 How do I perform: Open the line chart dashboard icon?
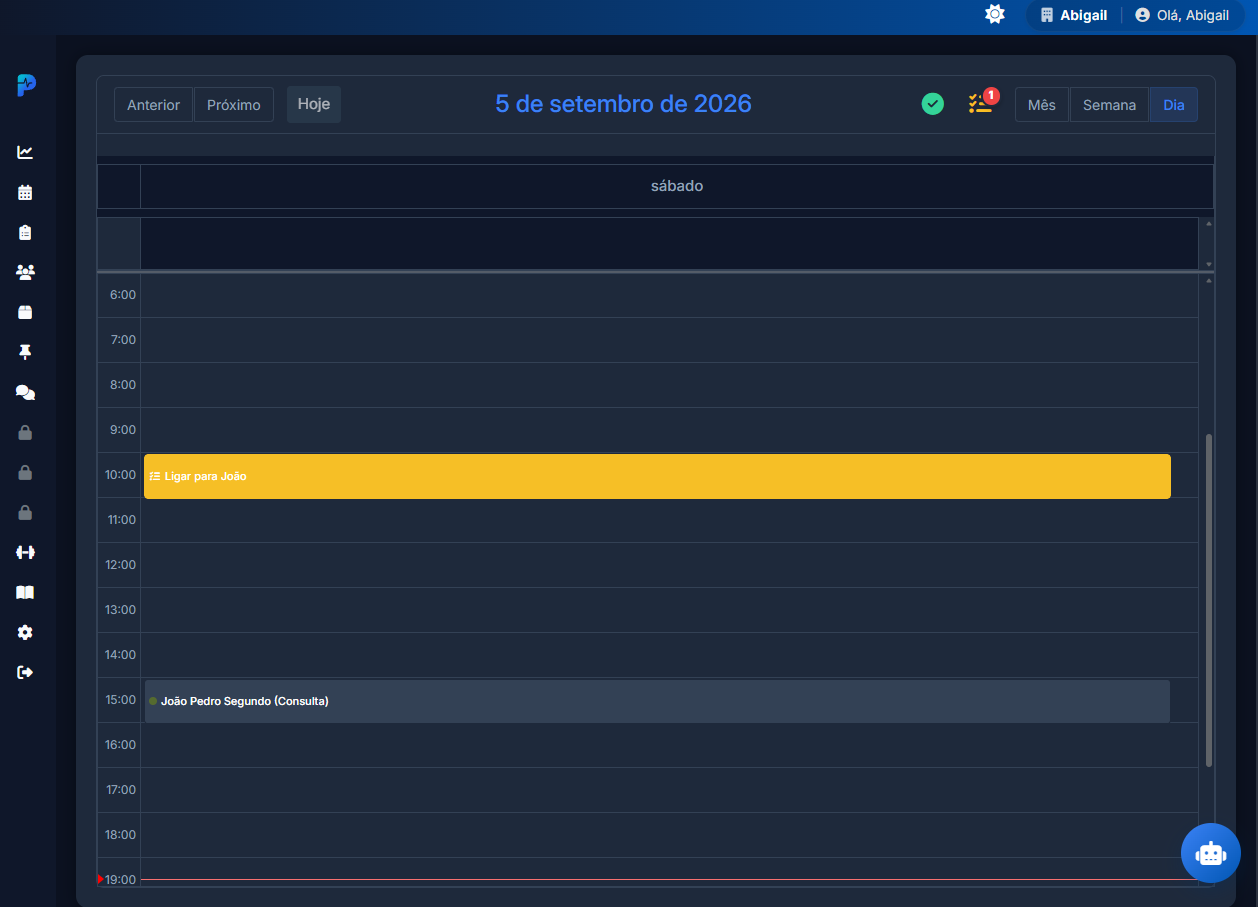pyautogui.click(x=25, y=152)
